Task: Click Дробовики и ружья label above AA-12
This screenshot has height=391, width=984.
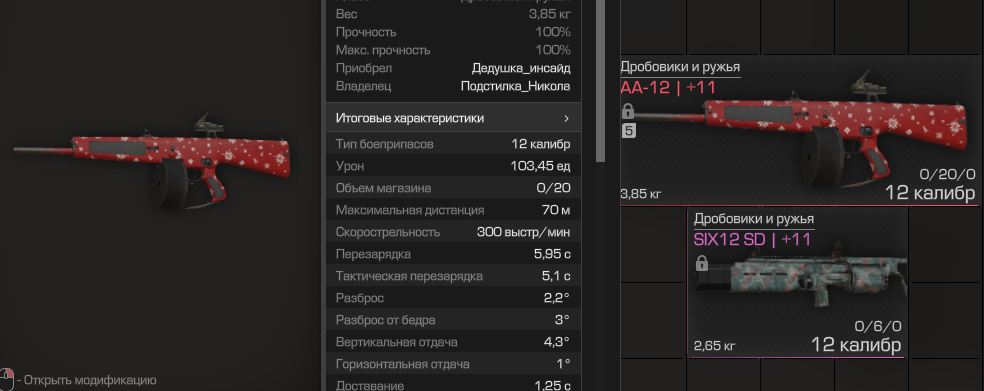Action: click(680, 67)
